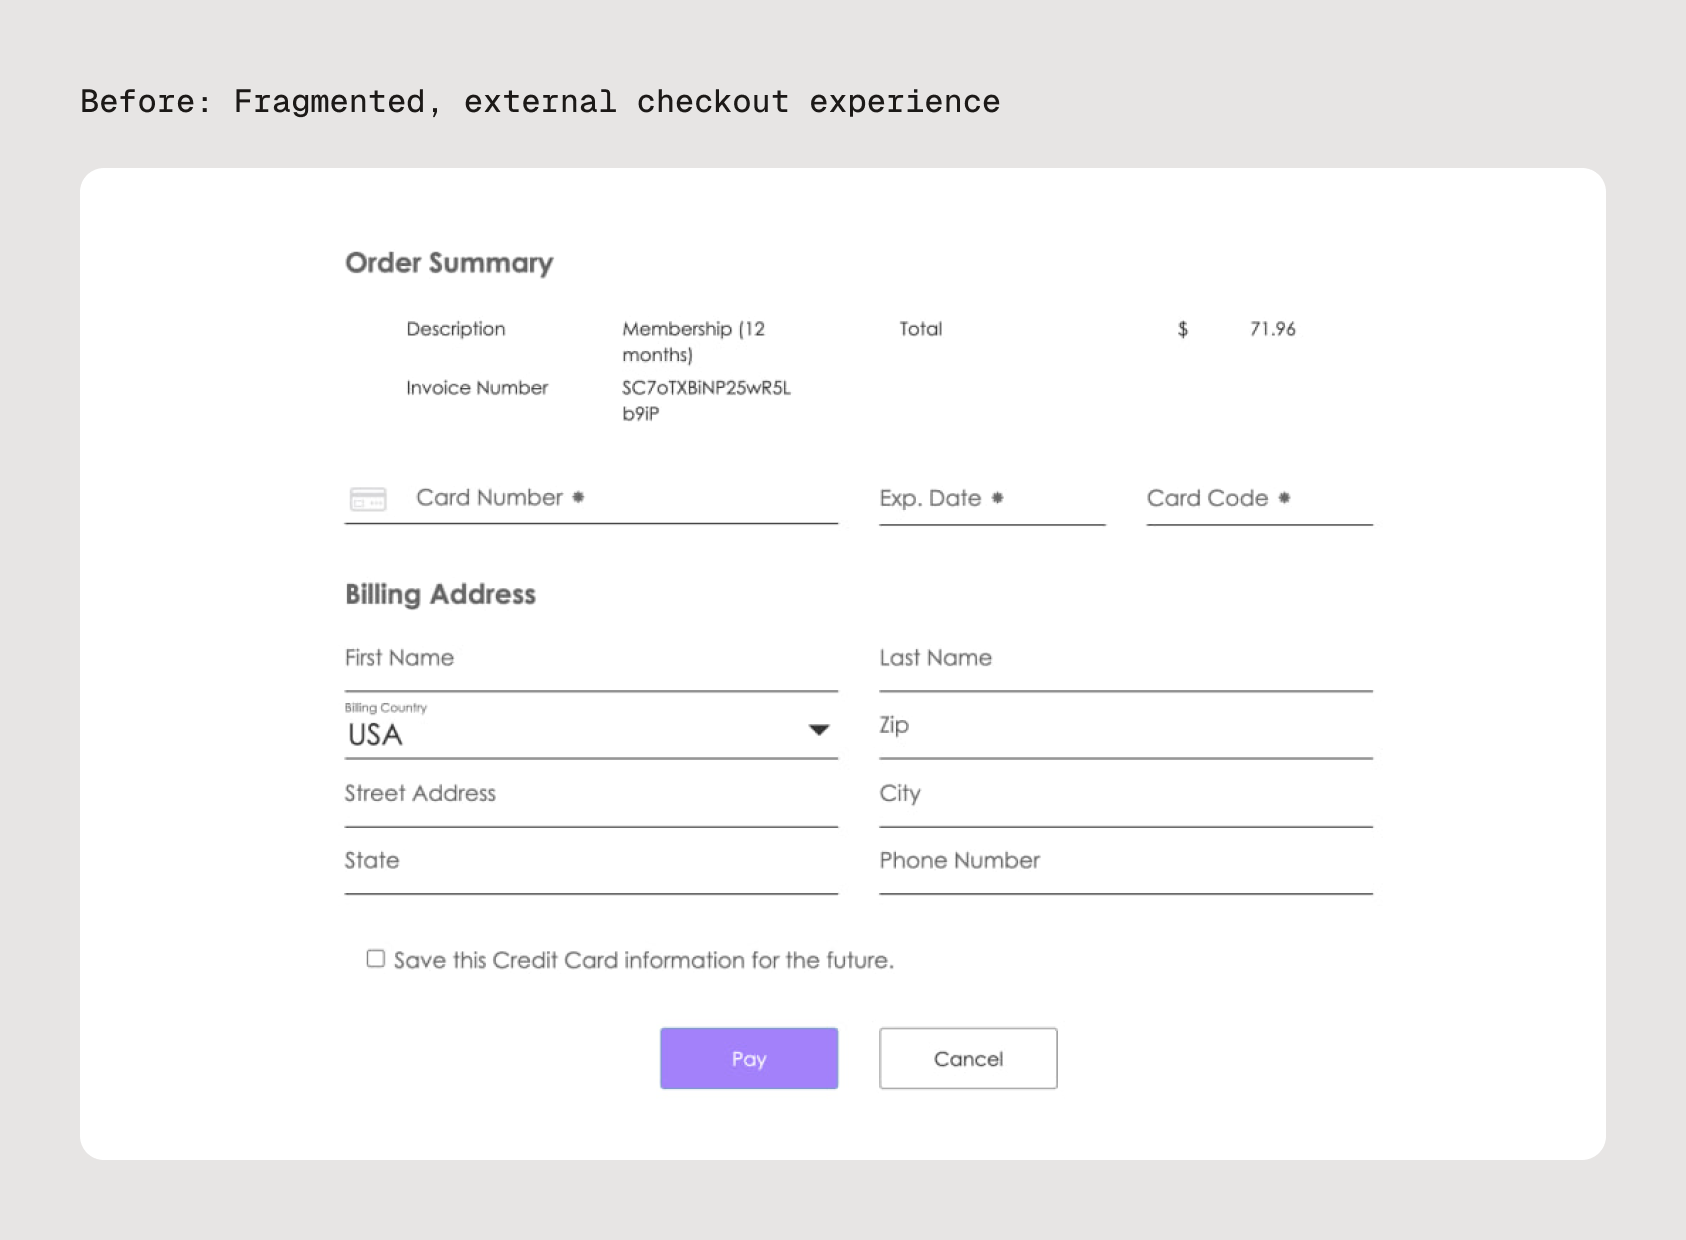Image resolution: width=1686 pixels, height=1240 pixels.
Task: Click the Phone Number field
Action: [1125, 861]
